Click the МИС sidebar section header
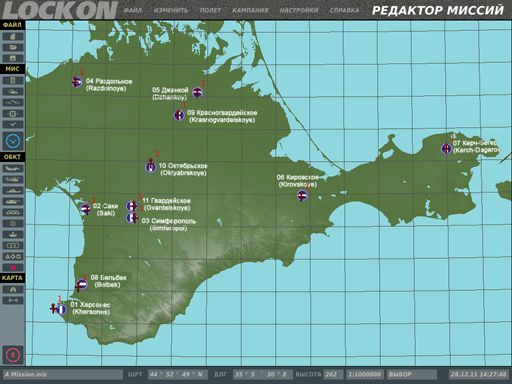 point(13,69)
